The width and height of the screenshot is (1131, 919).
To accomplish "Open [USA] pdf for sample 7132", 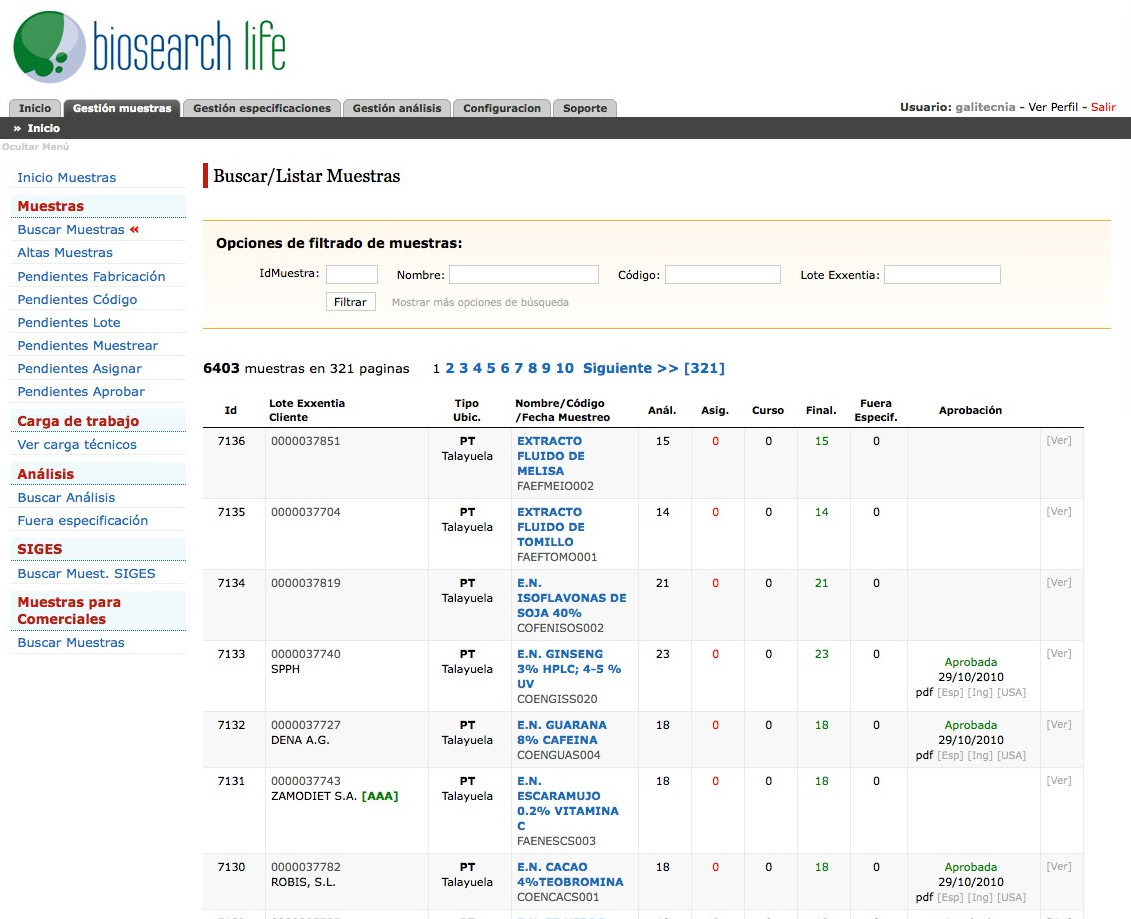I will click(1011, 755).
